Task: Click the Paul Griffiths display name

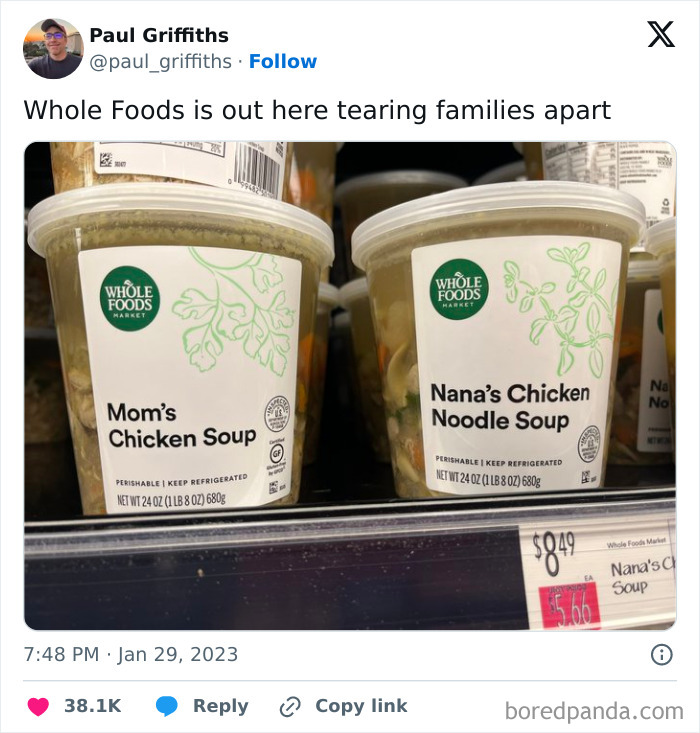Action: click(159, 35)
